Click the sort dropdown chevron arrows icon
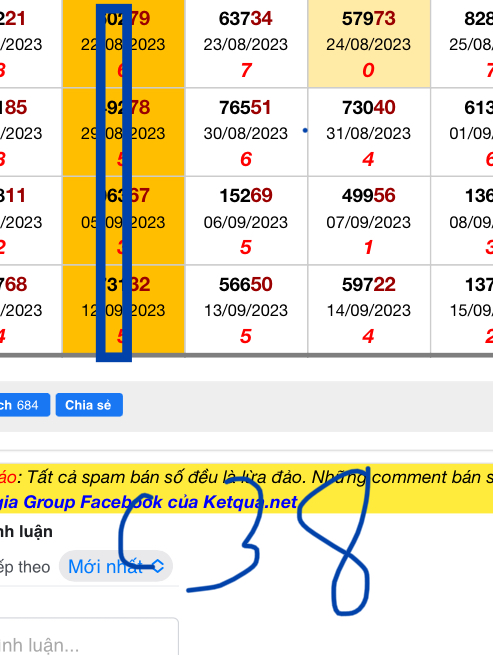Image resolution: width=493 pixels, height=655 pixels. (x=158, y=566)
